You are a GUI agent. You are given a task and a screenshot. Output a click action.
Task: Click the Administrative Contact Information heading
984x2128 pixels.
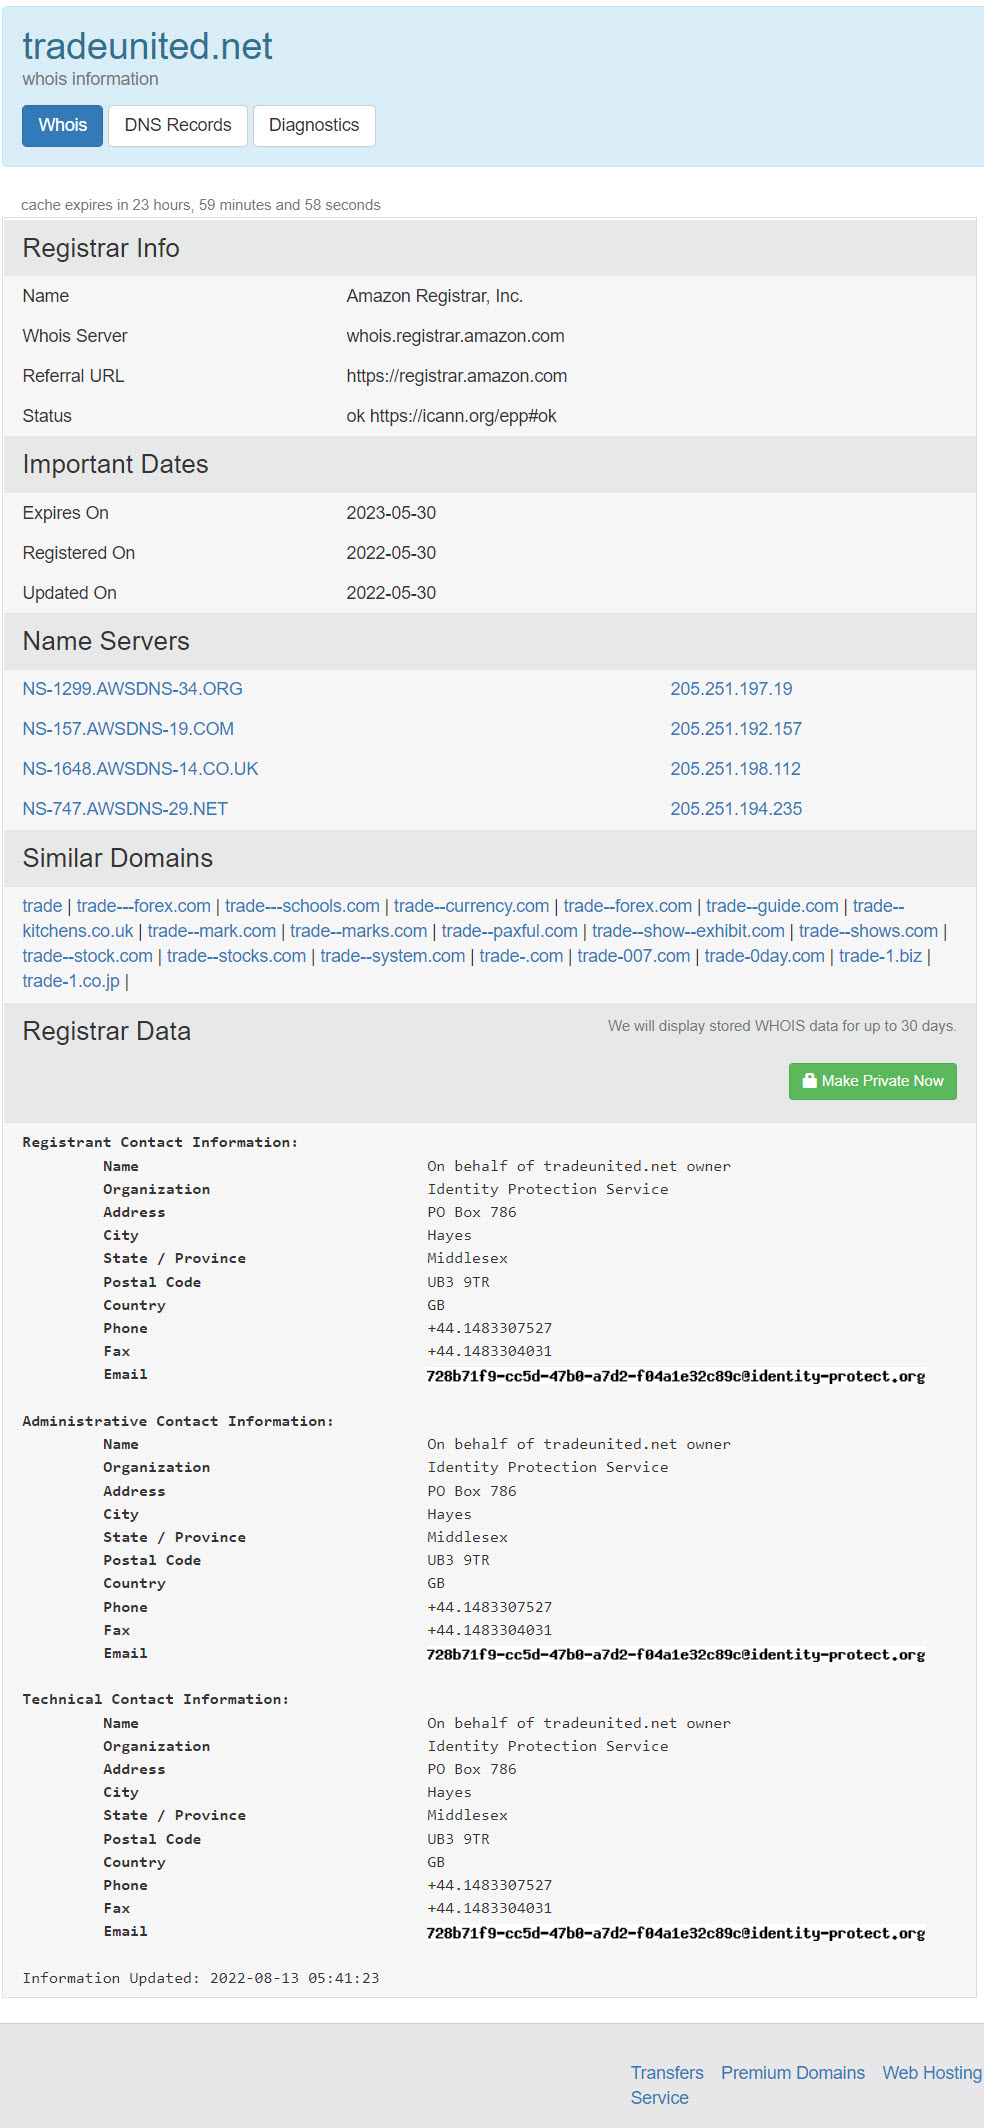[x=178, y=1421]
